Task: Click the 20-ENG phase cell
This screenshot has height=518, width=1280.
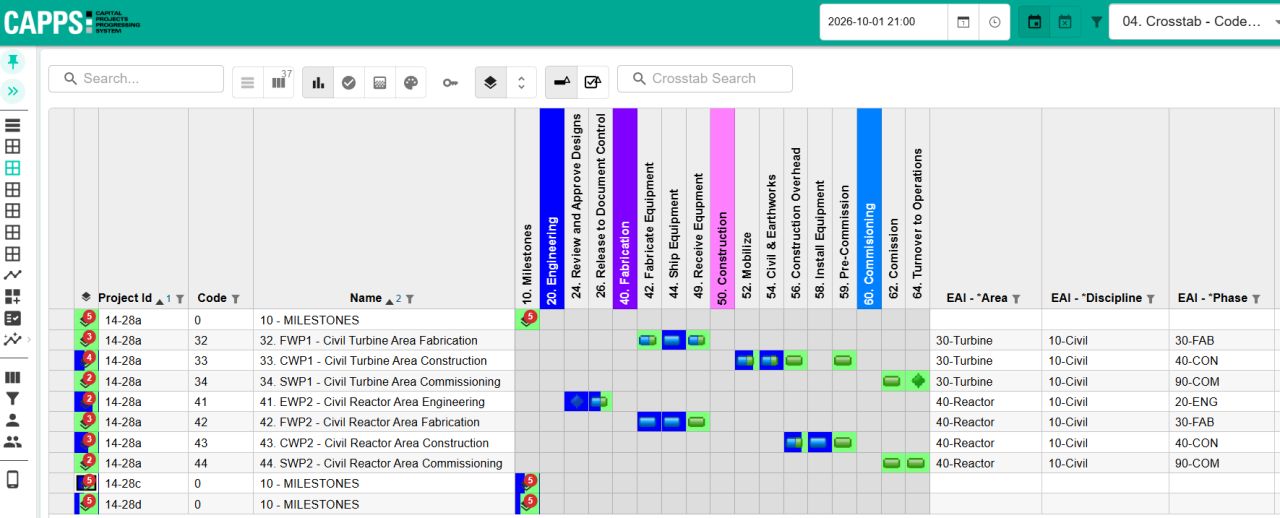Action: 1222,402
